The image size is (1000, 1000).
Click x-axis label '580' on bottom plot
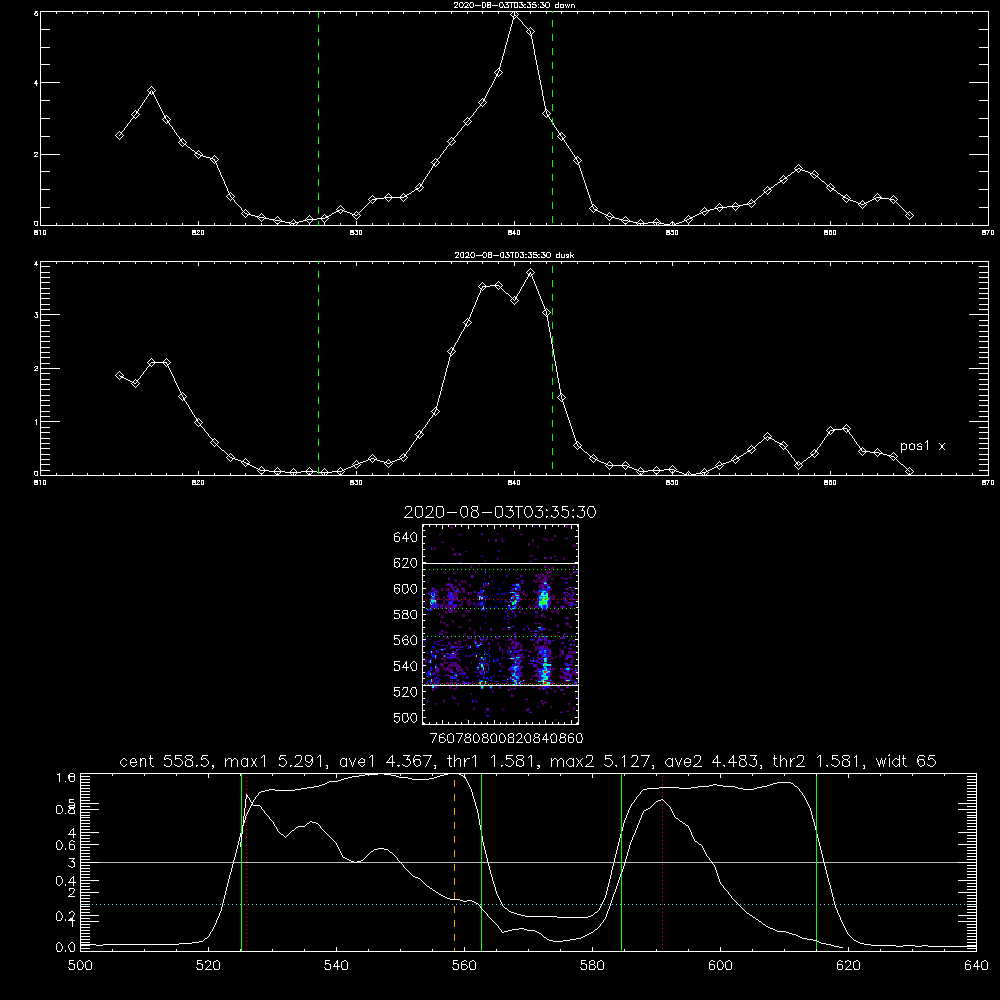592,966
